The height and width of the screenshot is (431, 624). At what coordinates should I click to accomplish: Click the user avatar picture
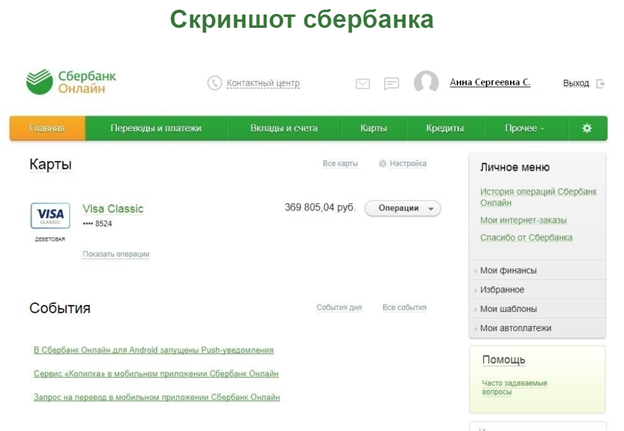(426, 82)
